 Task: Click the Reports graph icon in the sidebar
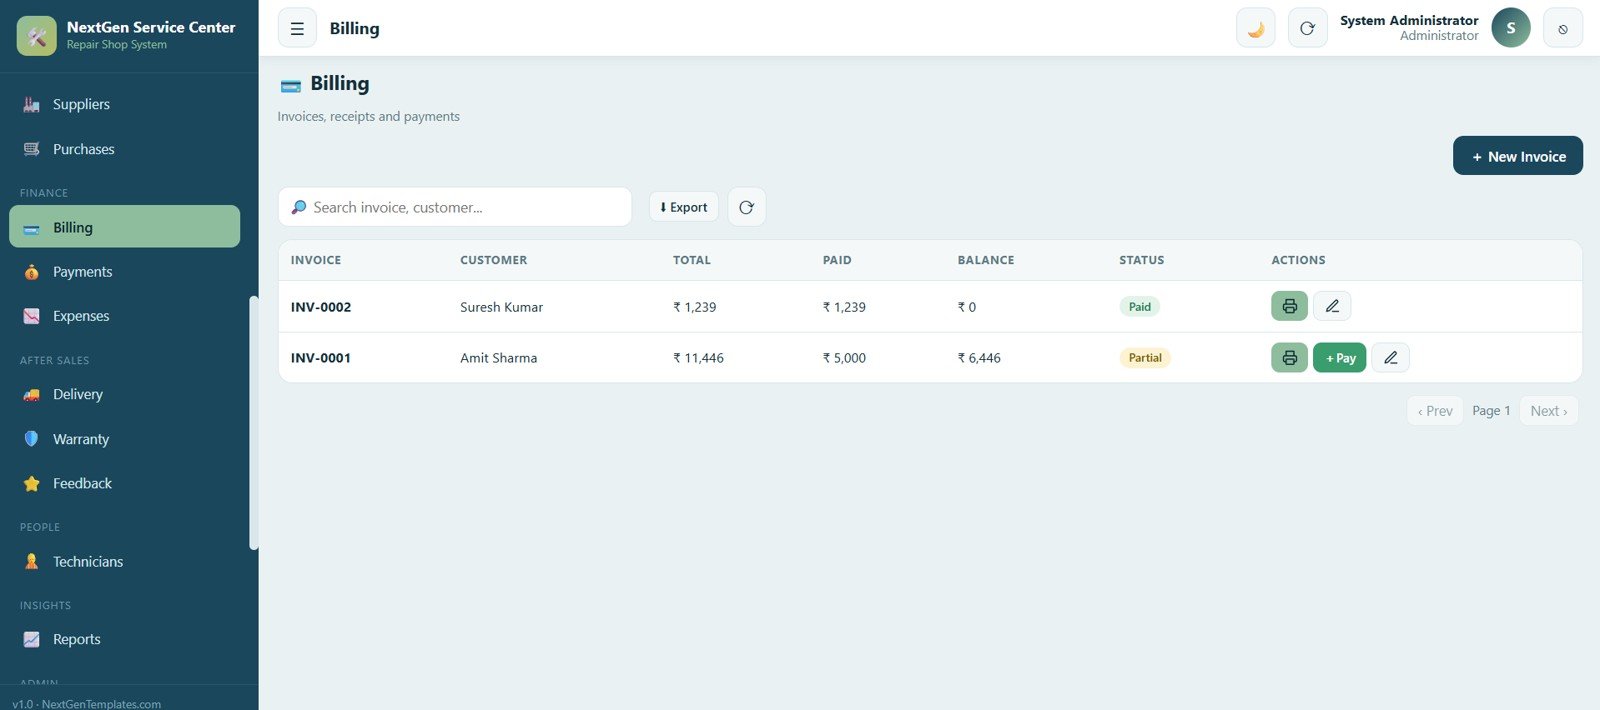click(32, 640)
